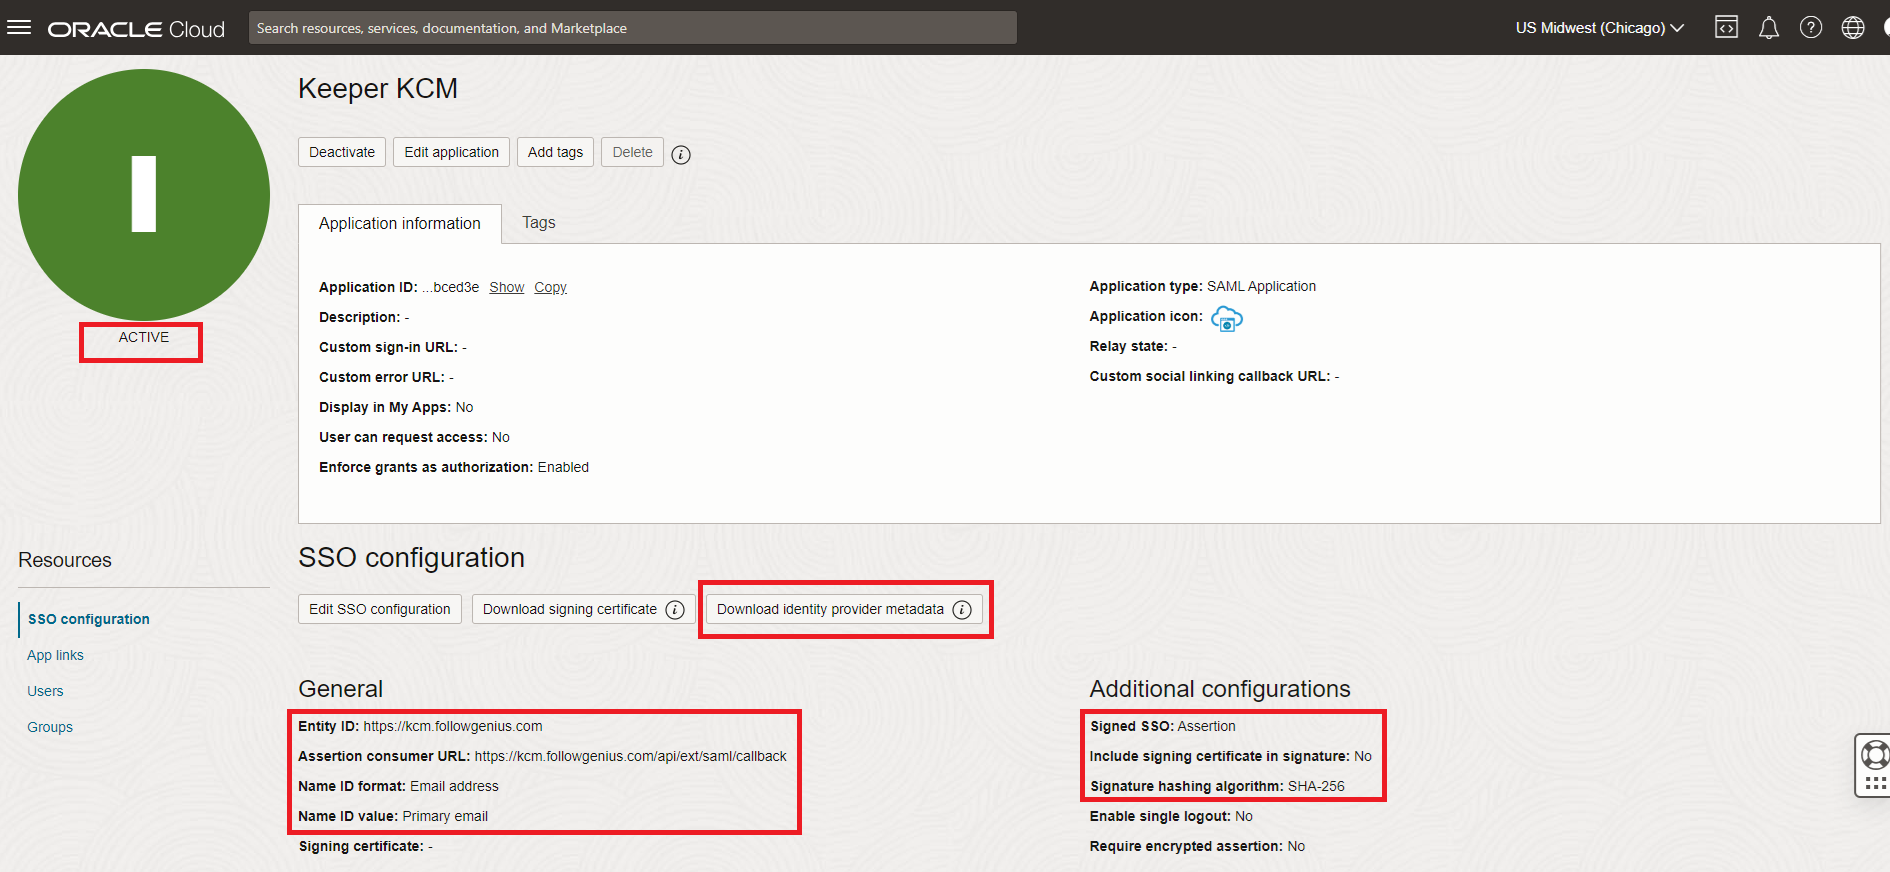Open the Cloud Shell developer tools icon
The height and width of the screenshot is (872, 1890).
coord(1726,28)
